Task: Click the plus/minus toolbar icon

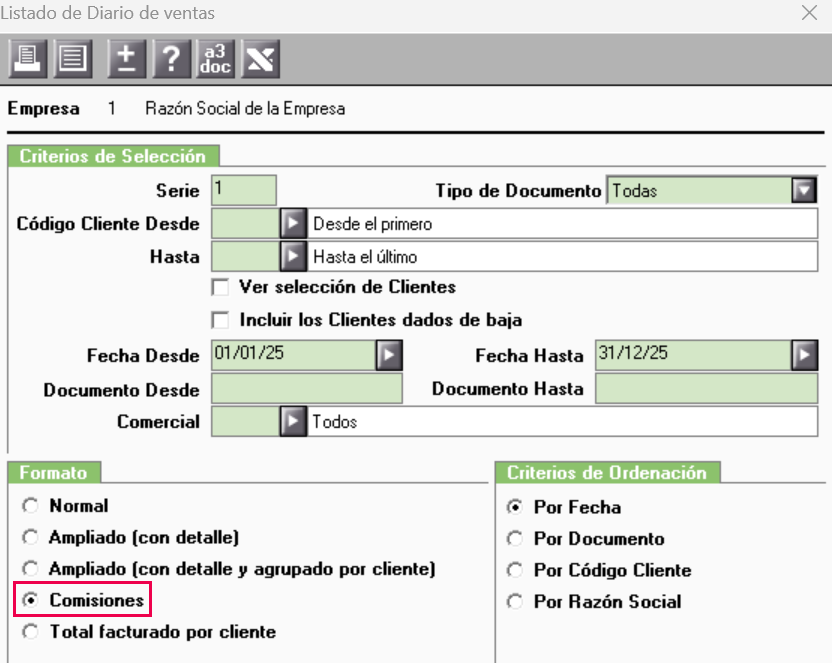Action: tap(126, 59)
